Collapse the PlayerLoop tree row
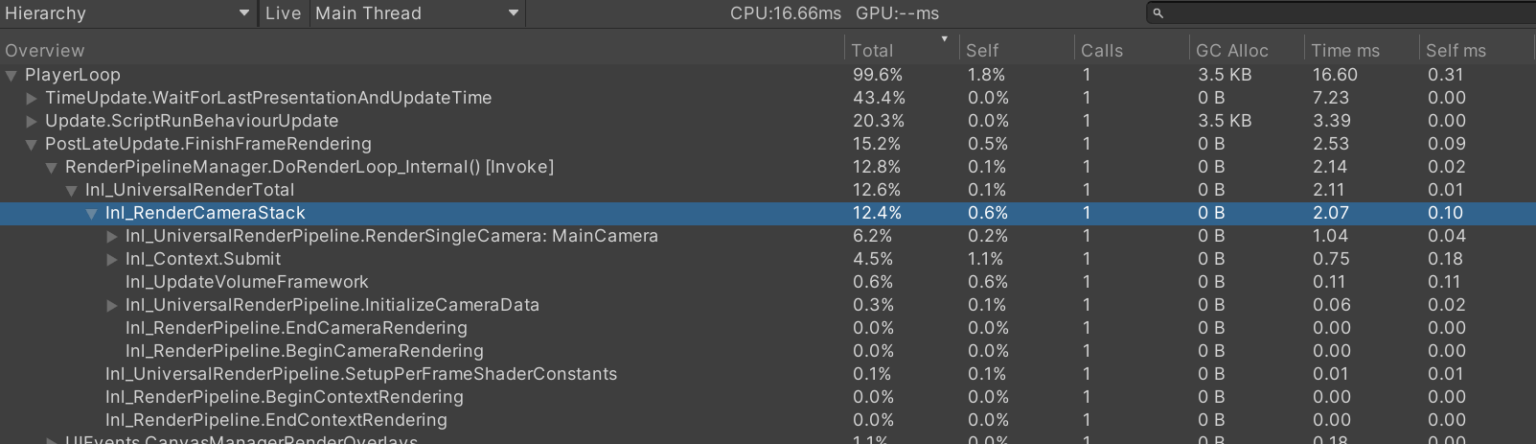Screen dimensions: 1536x444 click(x=12, y=75)
